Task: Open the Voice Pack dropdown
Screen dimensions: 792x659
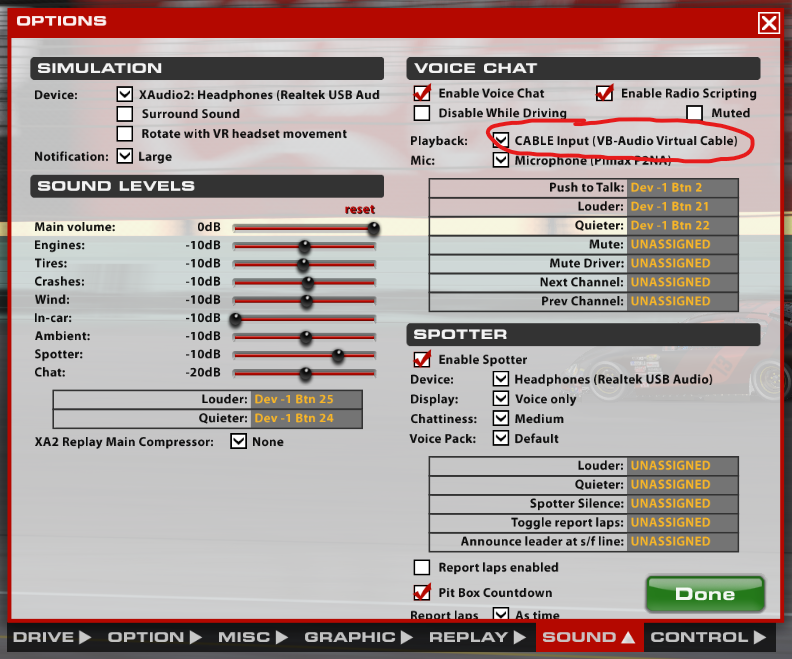Action: pyautogui.click(x=501, y=438)
